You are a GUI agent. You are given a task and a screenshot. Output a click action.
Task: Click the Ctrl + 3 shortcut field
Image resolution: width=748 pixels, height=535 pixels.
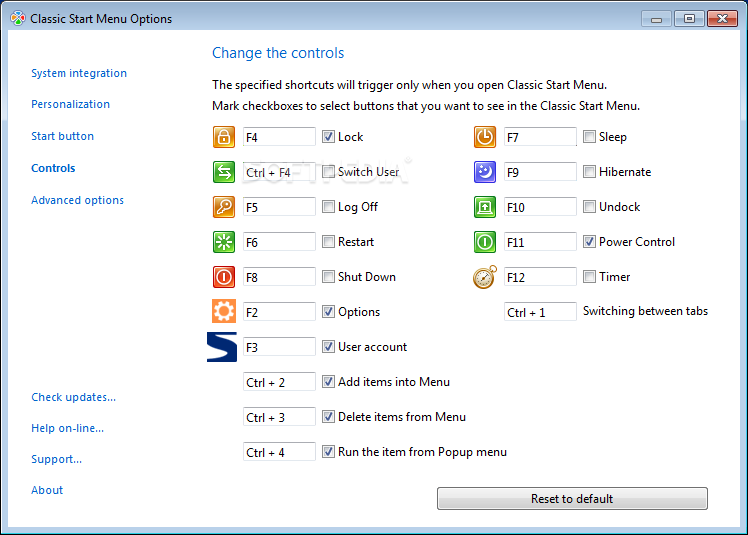tap(279, 417)
